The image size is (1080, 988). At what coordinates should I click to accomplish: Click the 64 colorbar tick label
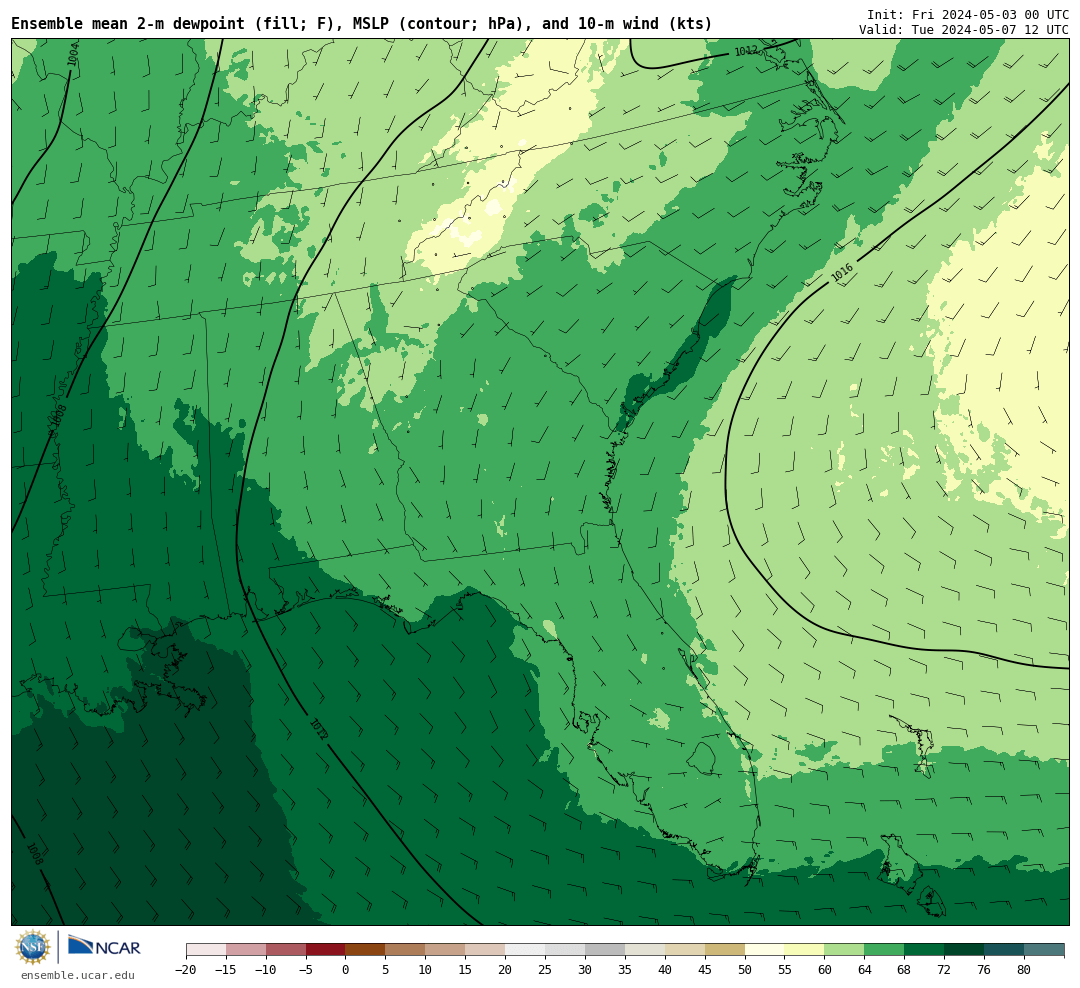pos(864,969)
